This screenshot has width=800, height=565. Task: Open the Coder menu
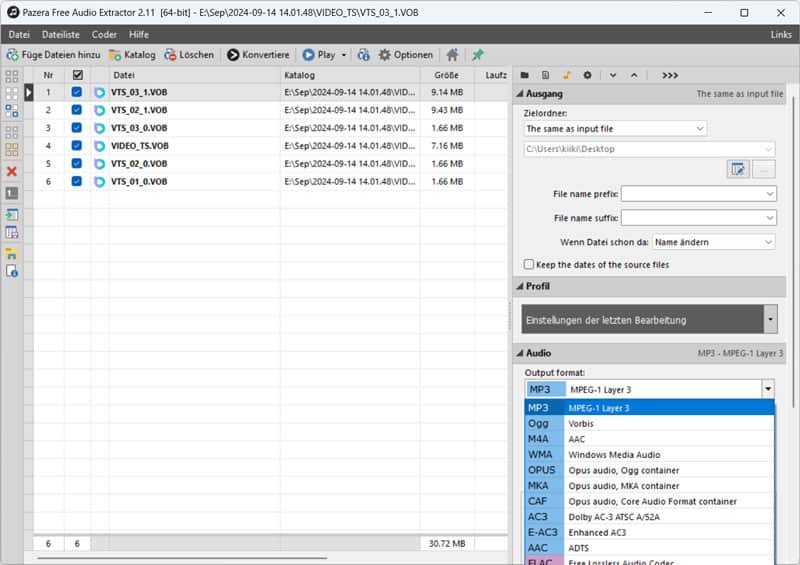104,35
